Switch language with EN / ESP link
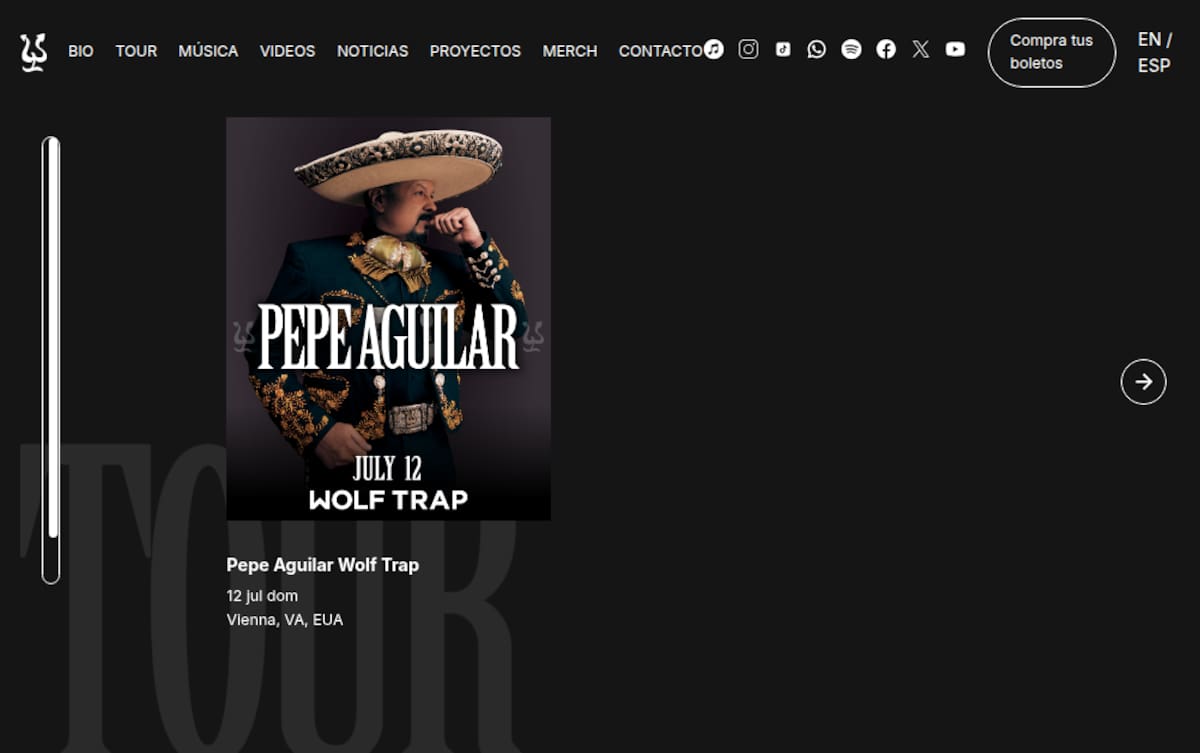1200x753 pixels. click(x=1155, y=52)
